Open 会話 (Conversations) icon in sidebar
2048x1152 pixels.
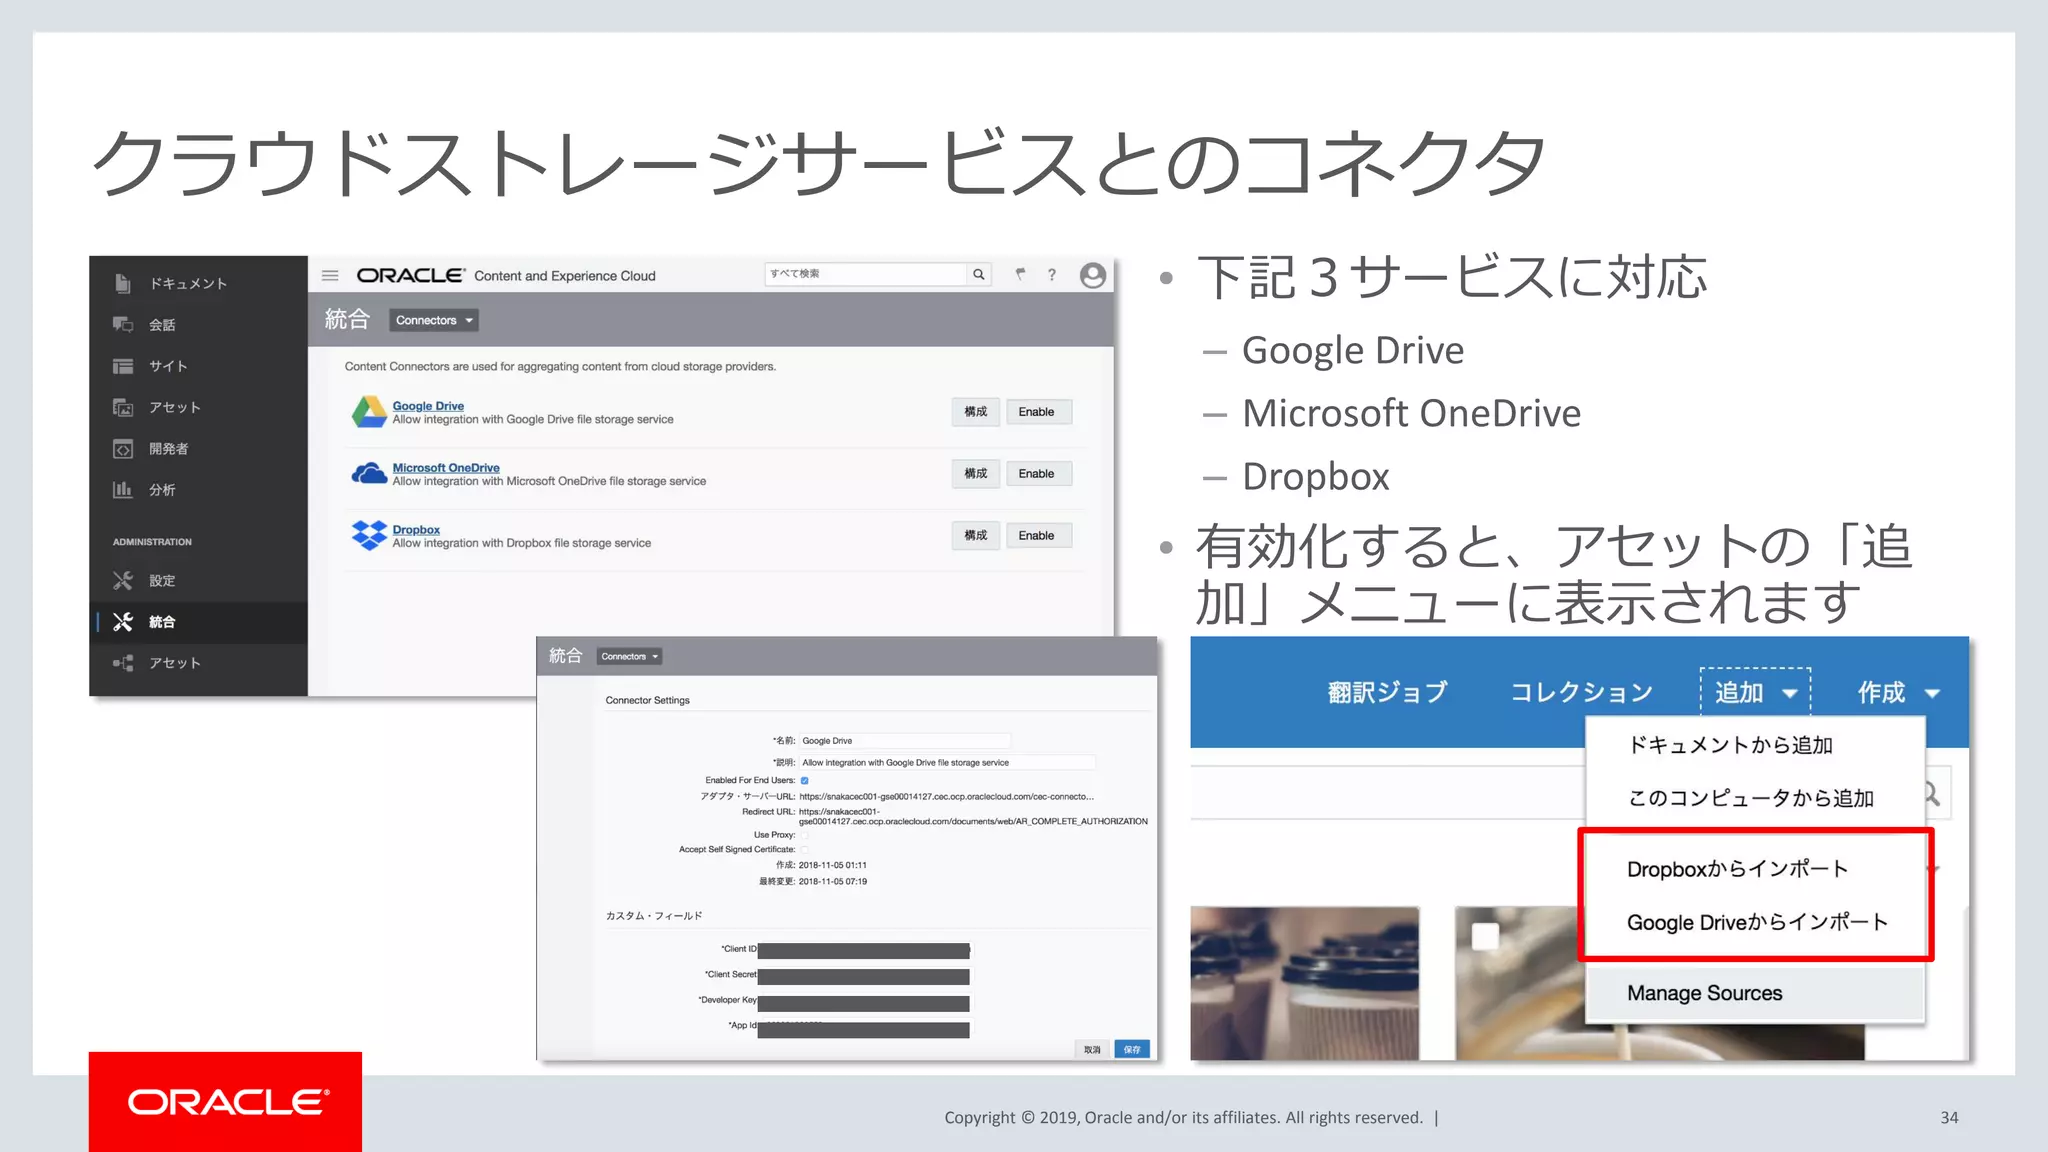(122, 325)
